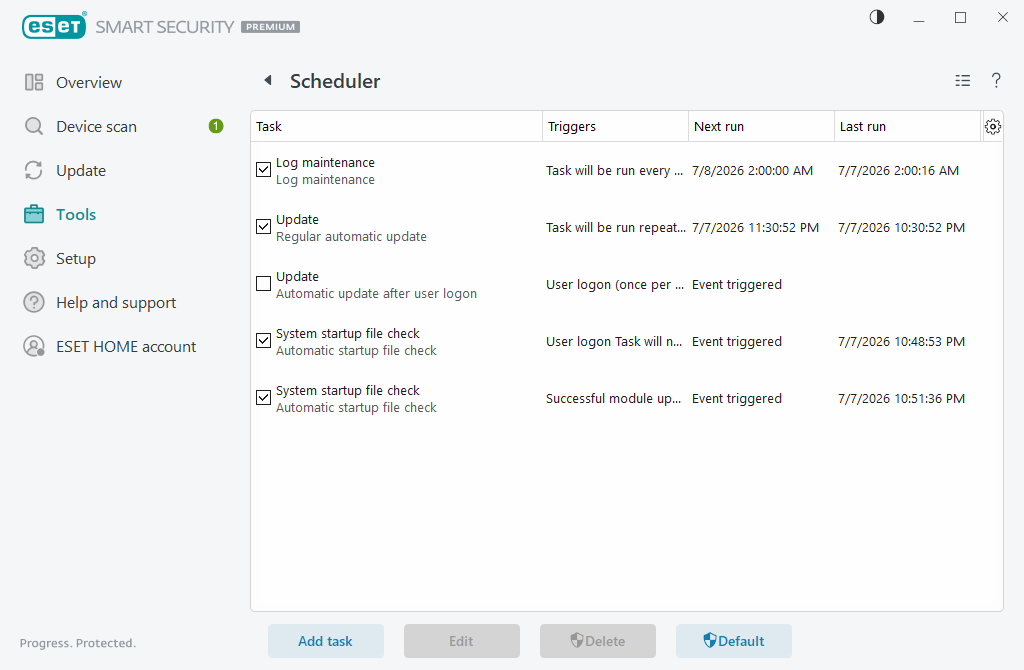The height and width of the screenshot is (670, 1024).
Task: Click last run '7/7/2026 2:00:16 AM'
Action: [899, 170]
